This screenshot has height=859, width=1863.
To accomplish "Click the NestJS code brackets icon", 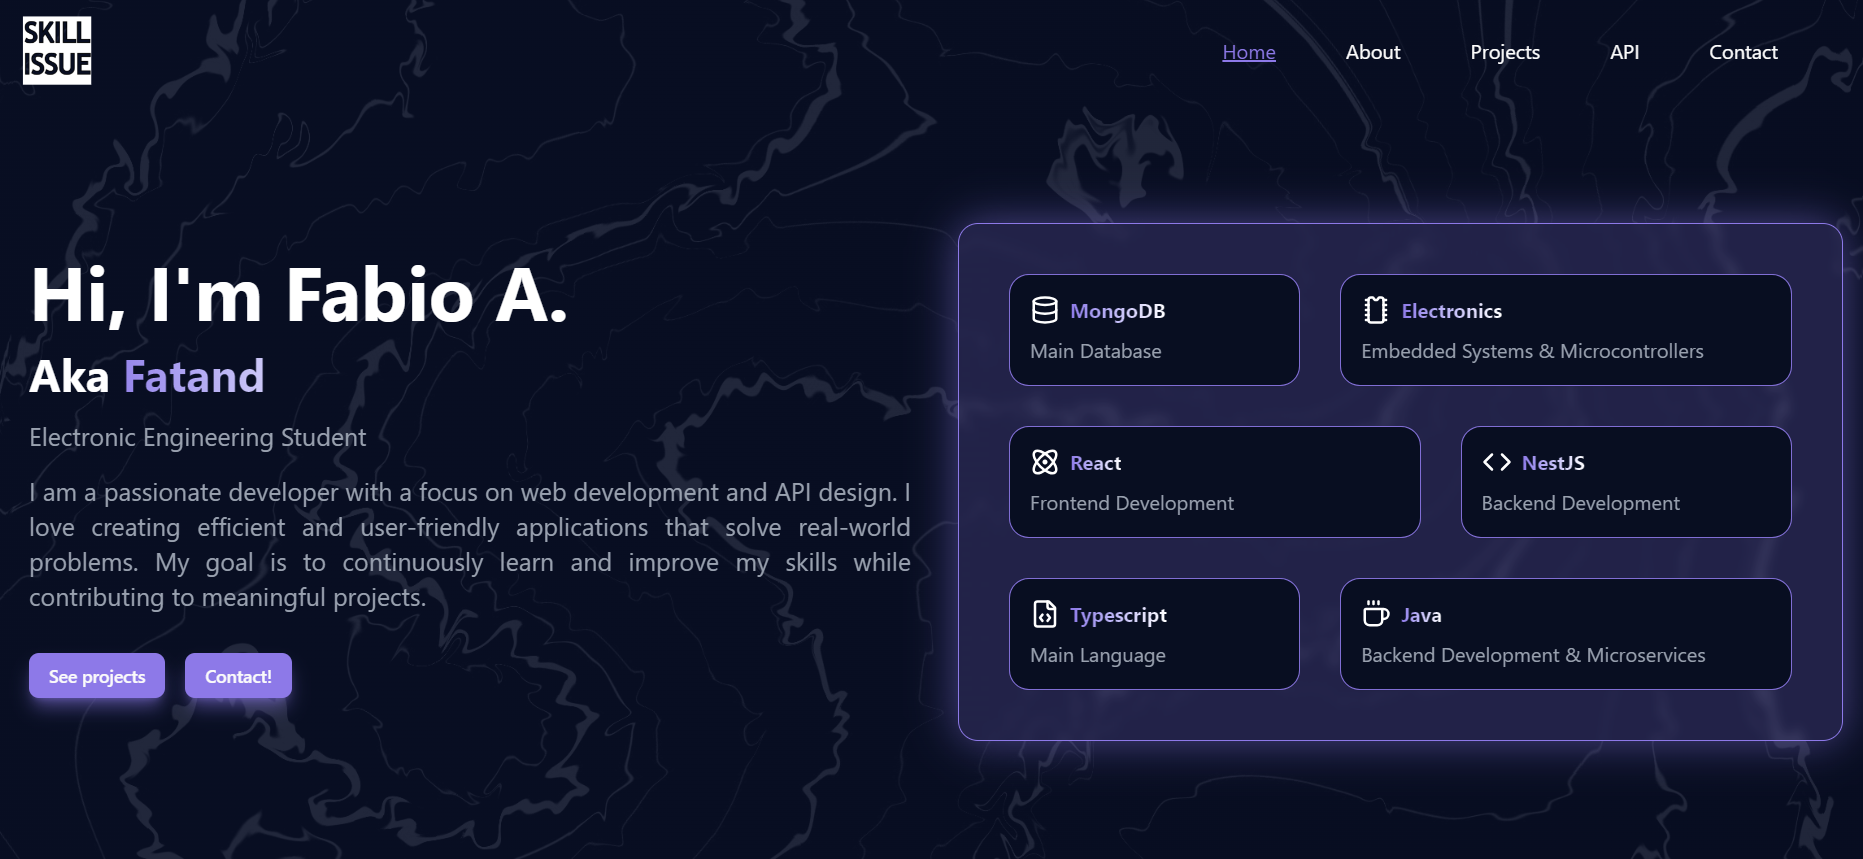I will 1496,462.
